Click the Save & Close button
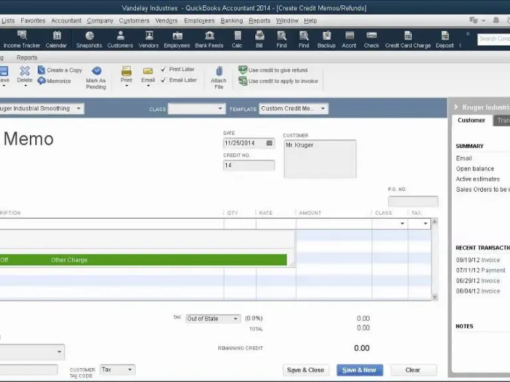 point(306,370)
